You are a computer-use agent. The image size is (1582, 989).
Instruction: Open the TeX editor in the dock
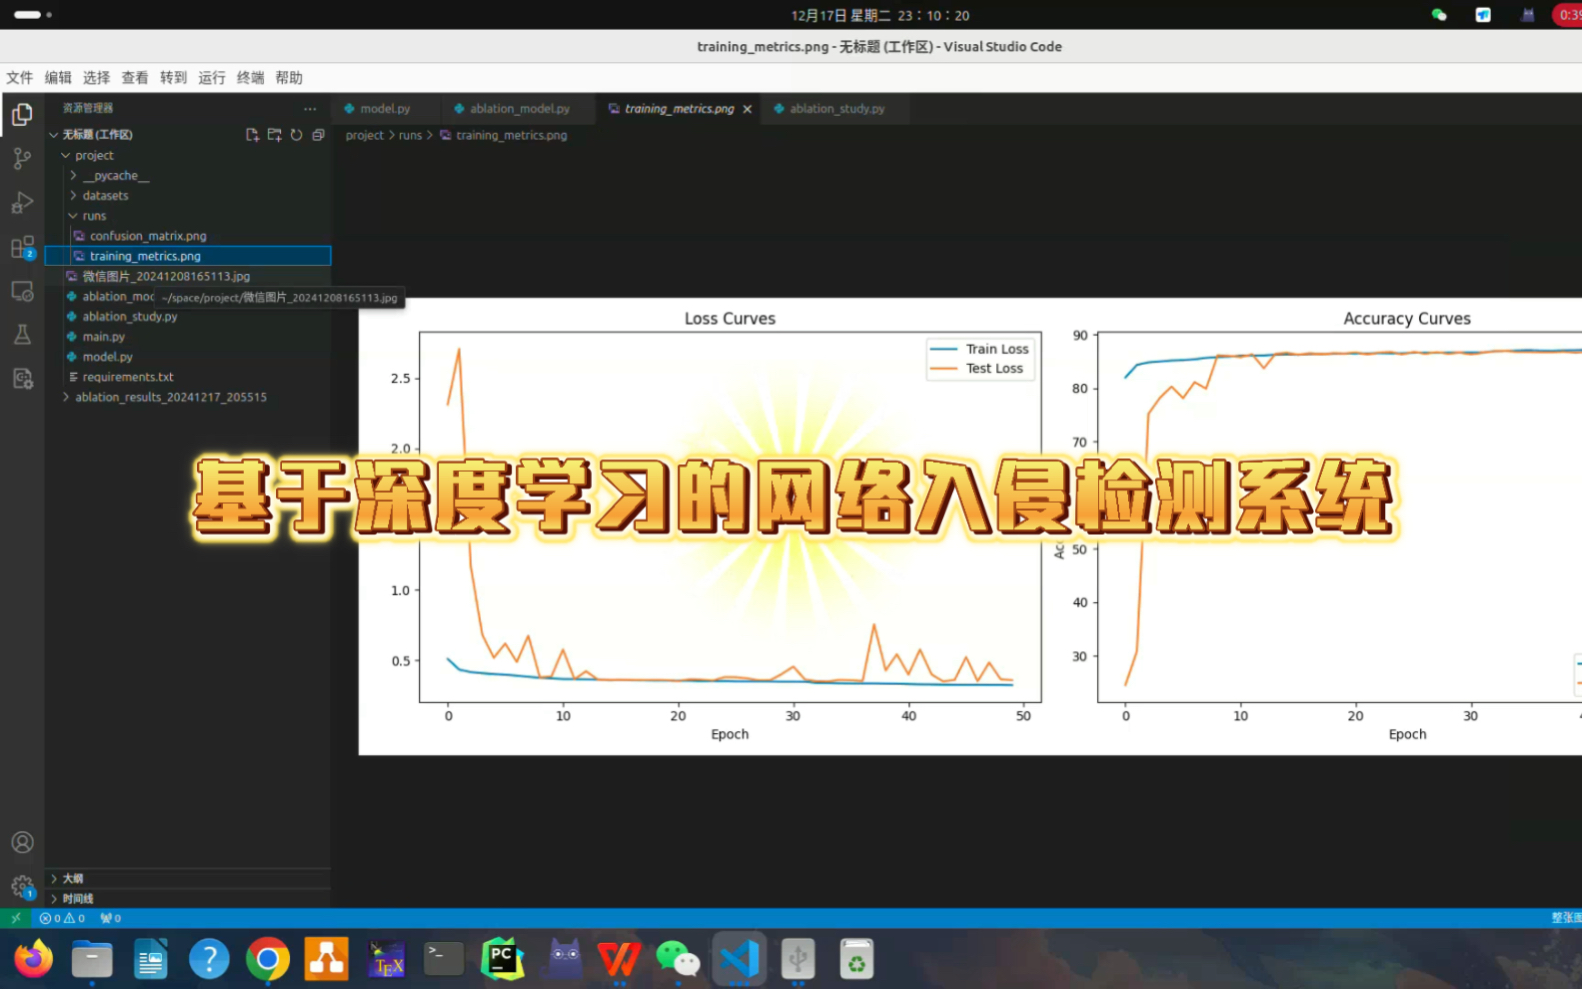386,960
